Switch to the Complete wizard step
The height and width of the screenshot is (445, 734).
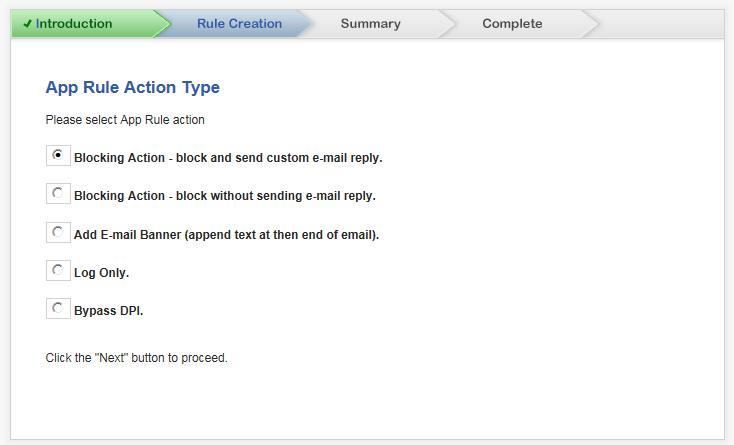pyautogui.click(x=512, y=23)
